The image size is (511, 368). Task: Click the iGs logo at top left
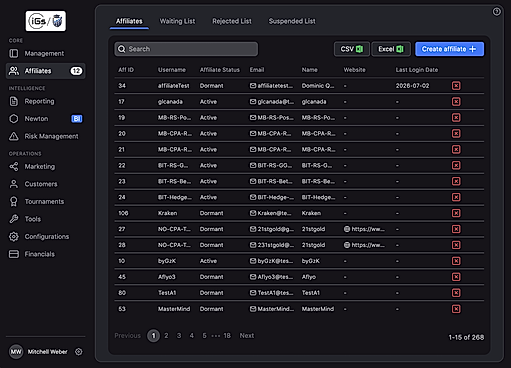pyautogui.click(x=46, y=21)
